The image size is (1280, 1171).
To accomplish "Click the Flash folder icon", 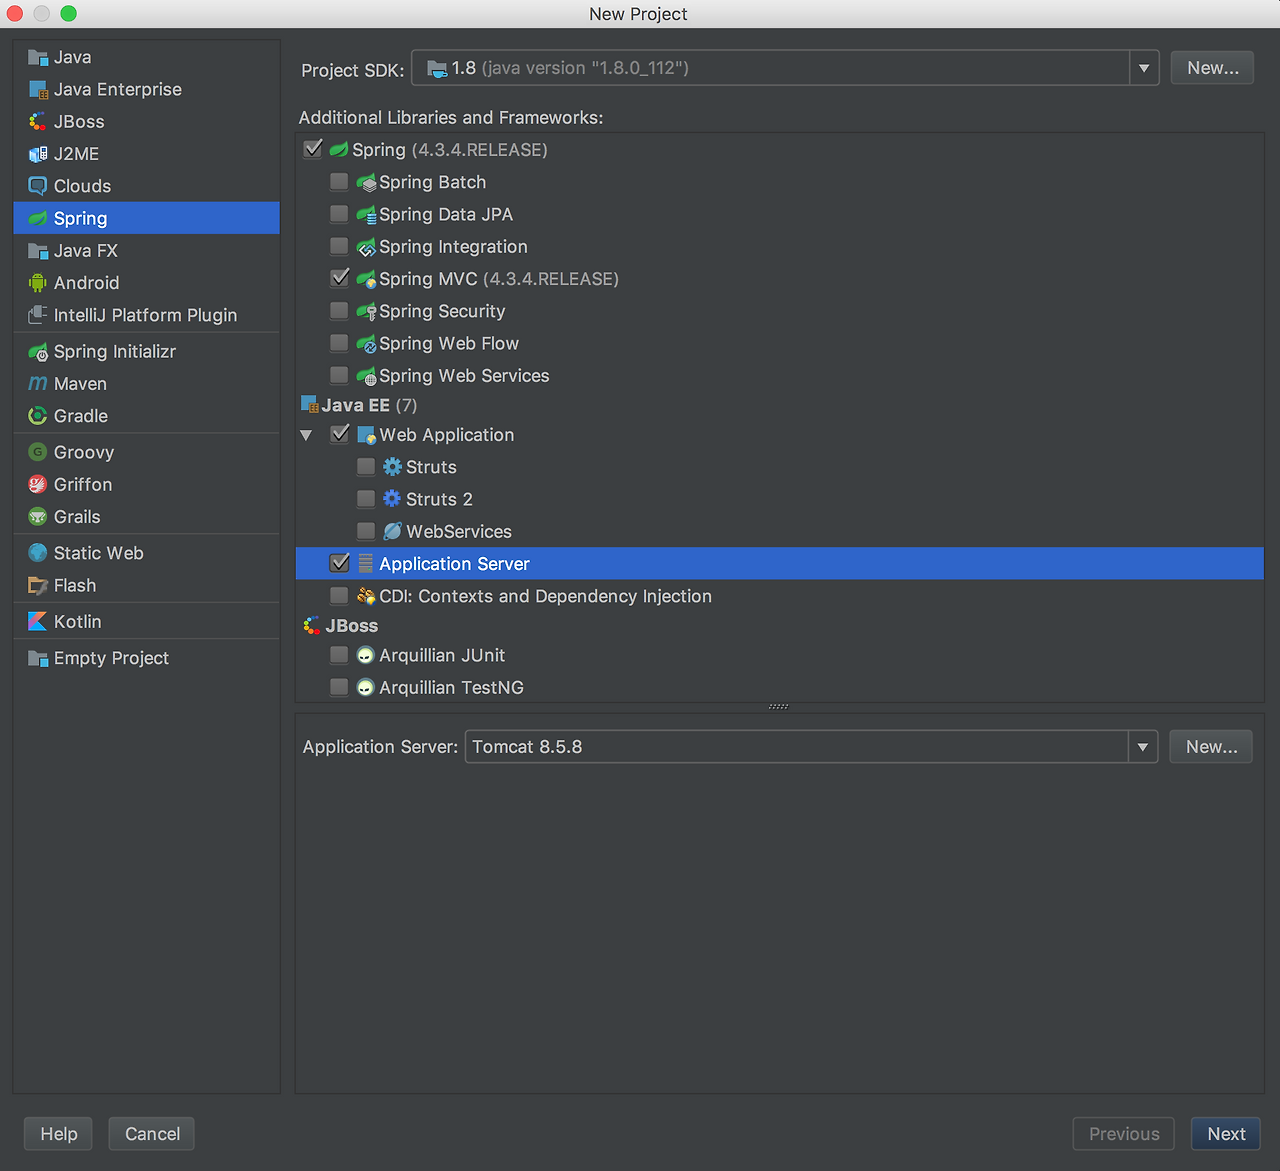I will tap(38, 586).
